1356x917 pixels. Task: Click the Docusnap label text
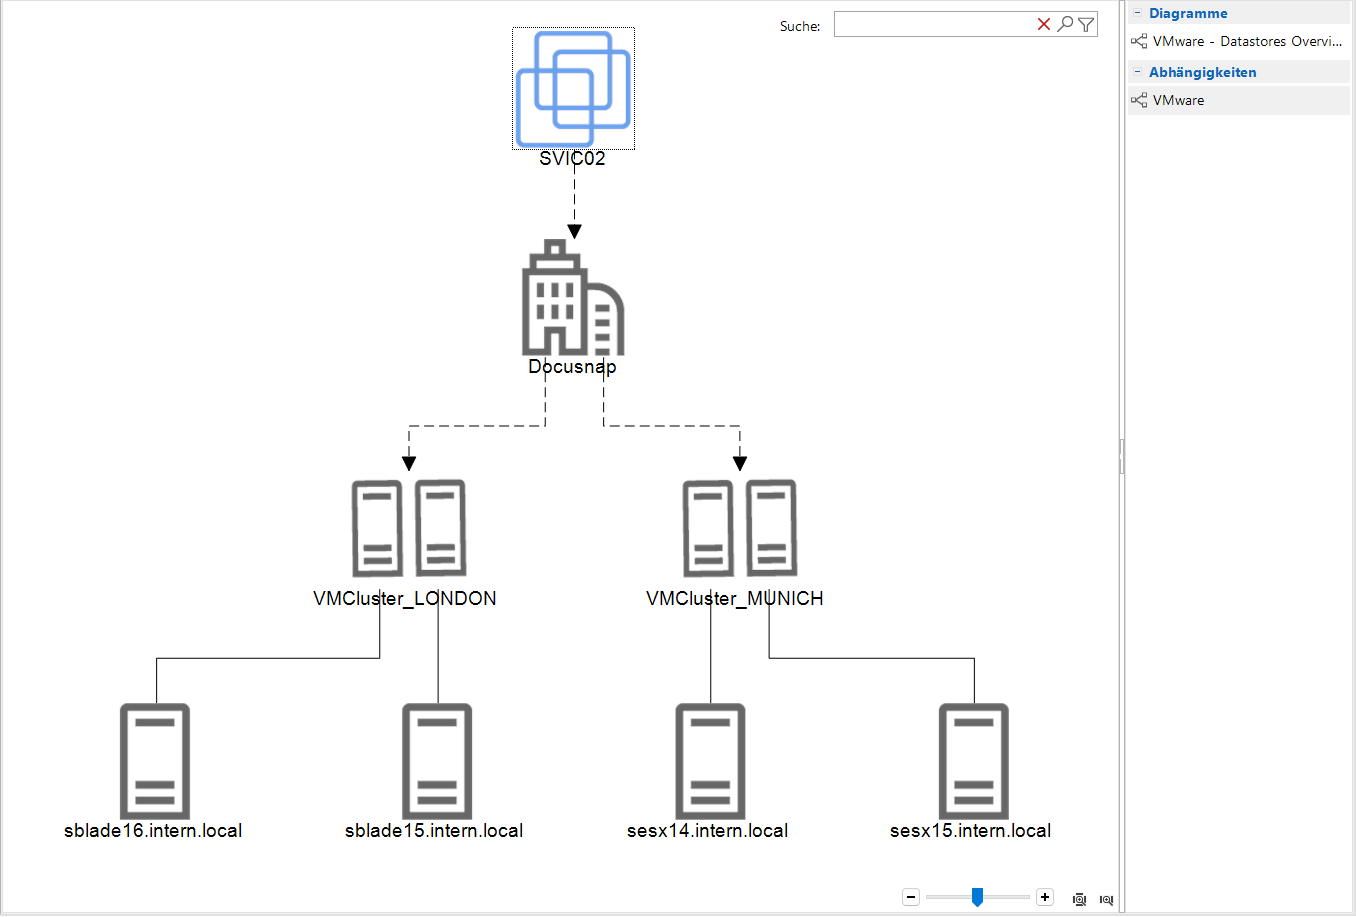click(572, 366)
